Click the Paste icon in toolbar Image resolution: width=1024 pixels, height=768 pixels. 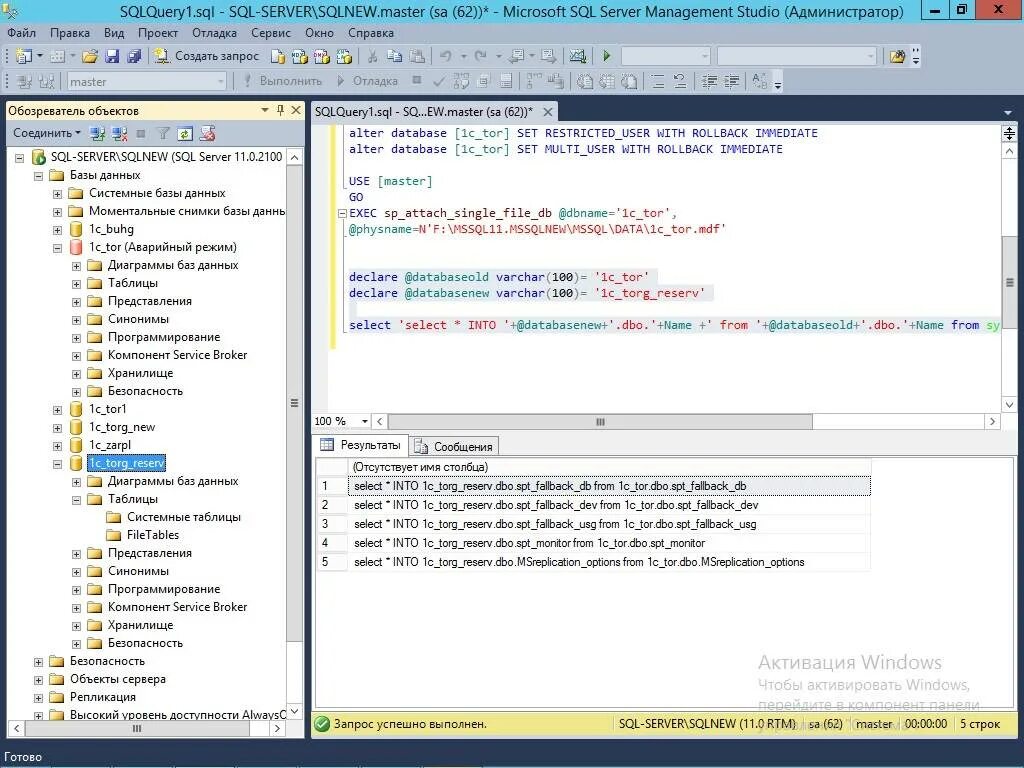[x=417, y=56]
